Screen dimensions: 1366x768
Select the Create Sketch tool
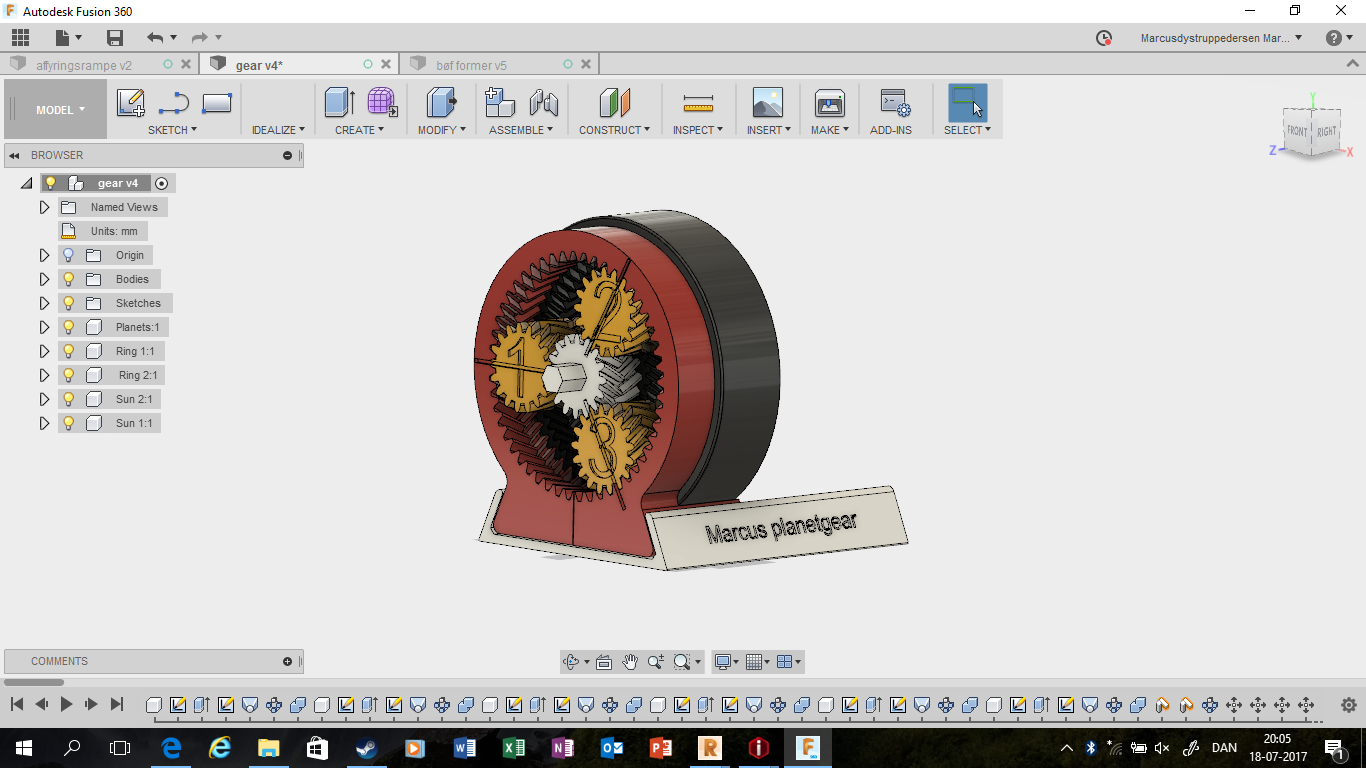coord(131,103)
